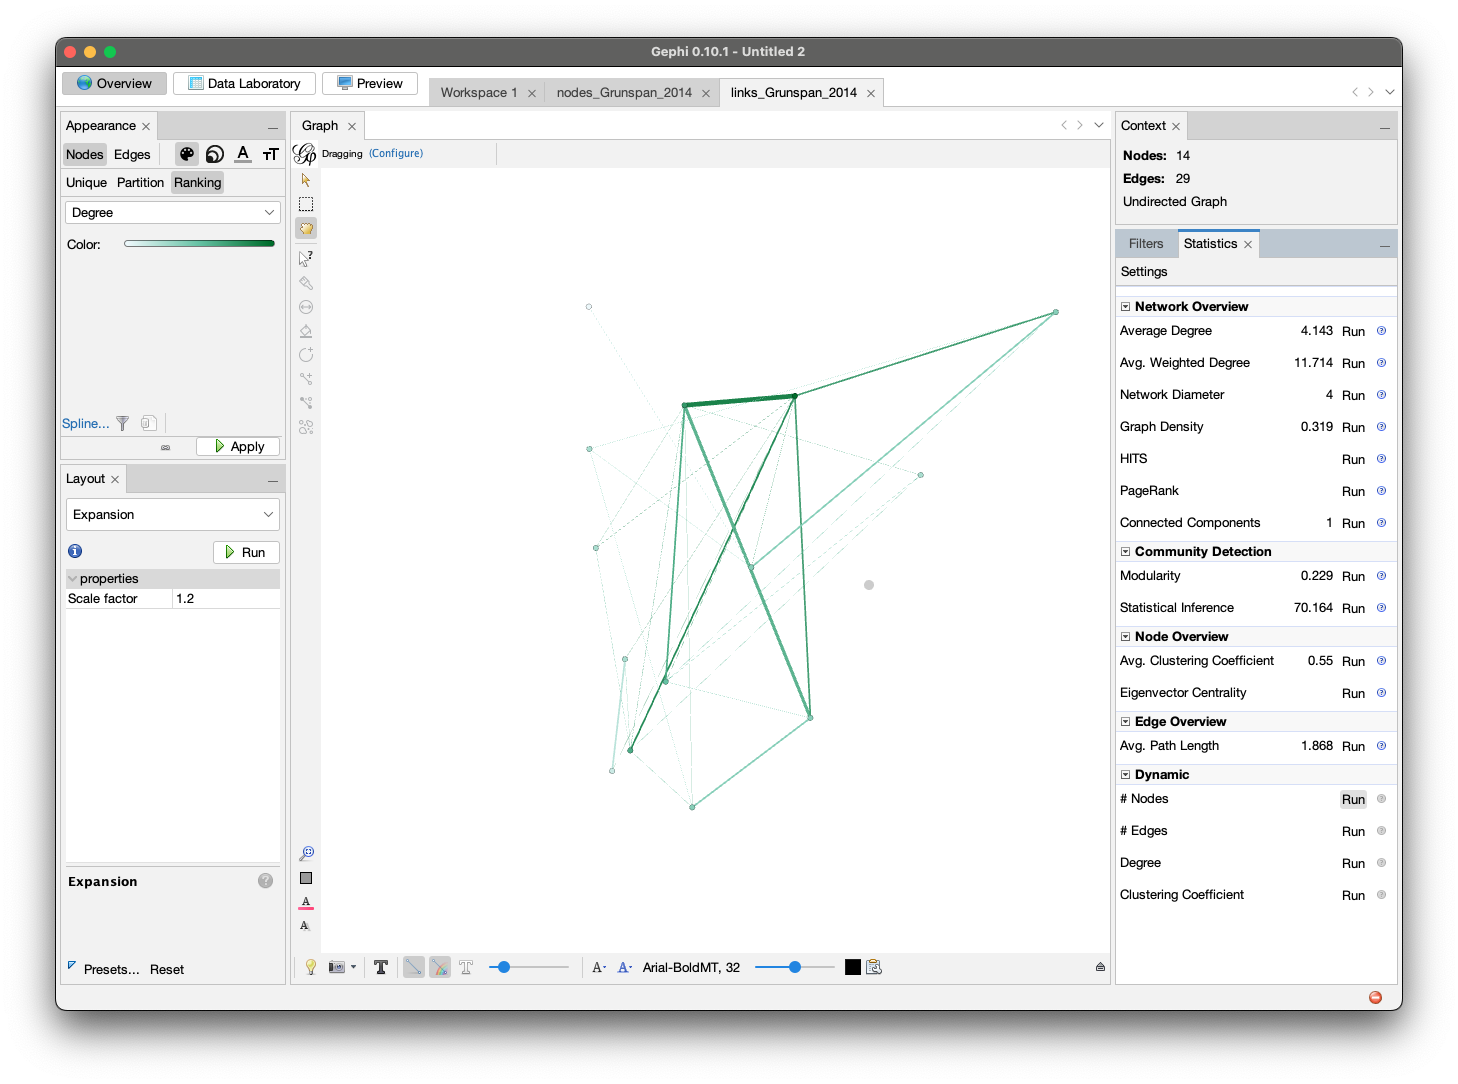Reset colors with the gray square icon
The width and height of the screenshot is (1458, 1084).
pyautogui.click(x=306, y=878)
